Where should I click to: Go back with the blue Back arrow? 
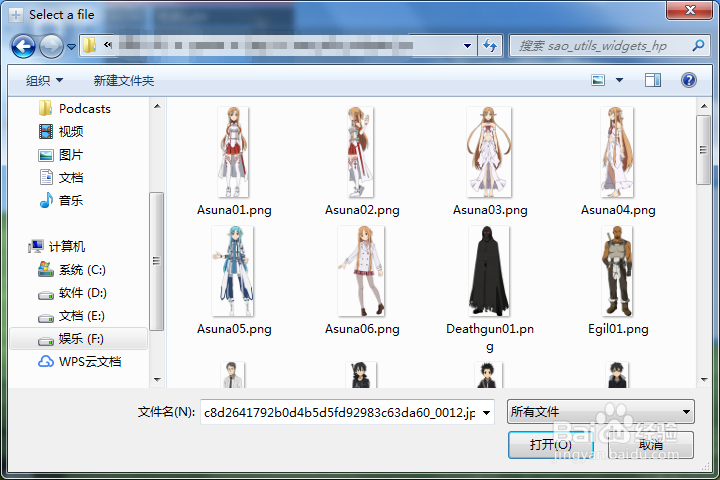point(23,46)
